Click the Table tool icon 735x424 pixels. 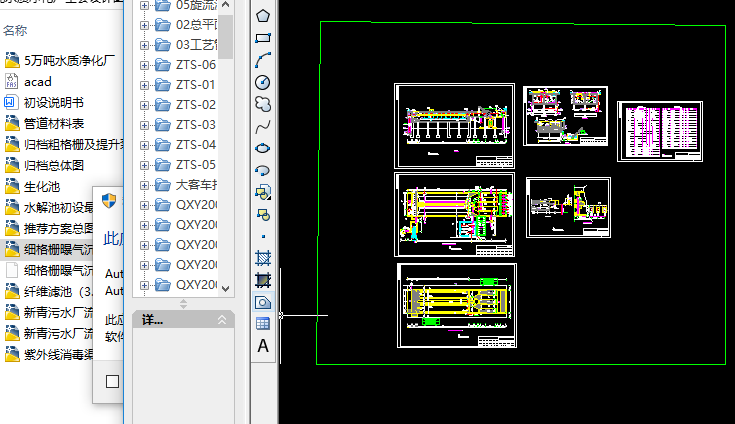[x=263, y=324]
